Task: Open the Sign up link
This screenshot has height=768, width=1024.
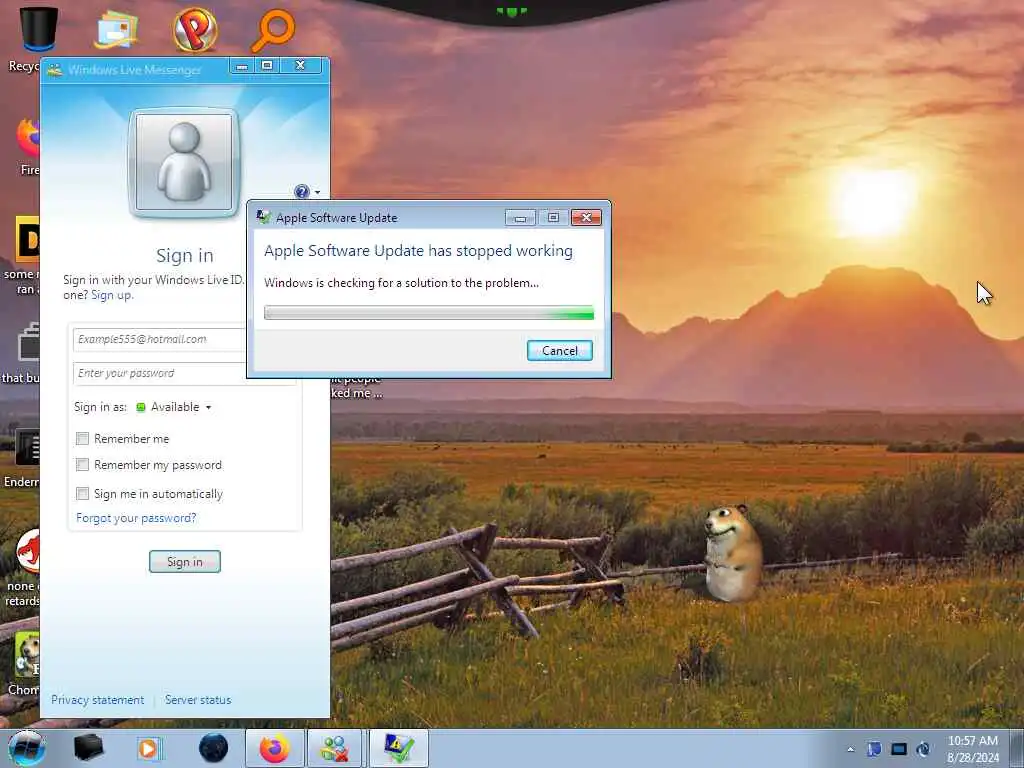Action: (x=112, y=295)
